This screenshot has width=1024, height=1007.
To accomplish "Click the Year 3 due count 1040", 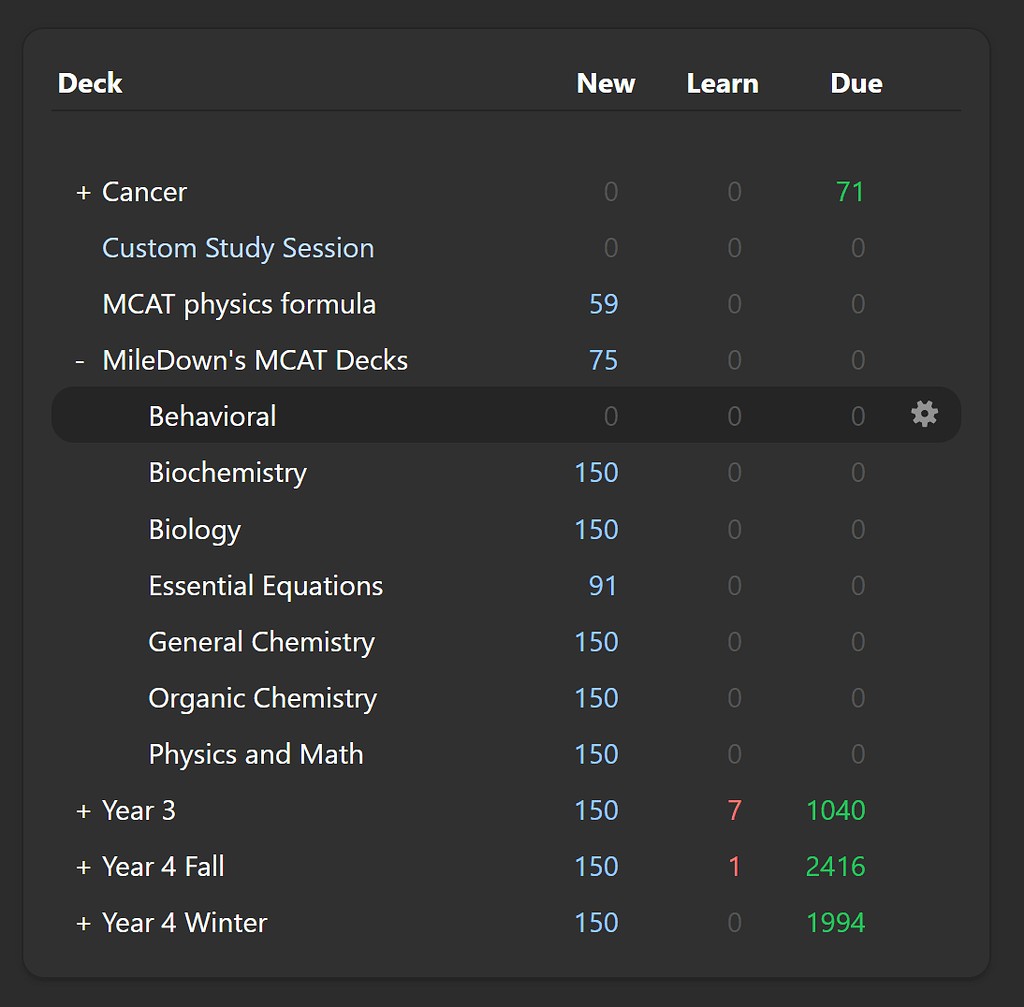I will point(835,811).
